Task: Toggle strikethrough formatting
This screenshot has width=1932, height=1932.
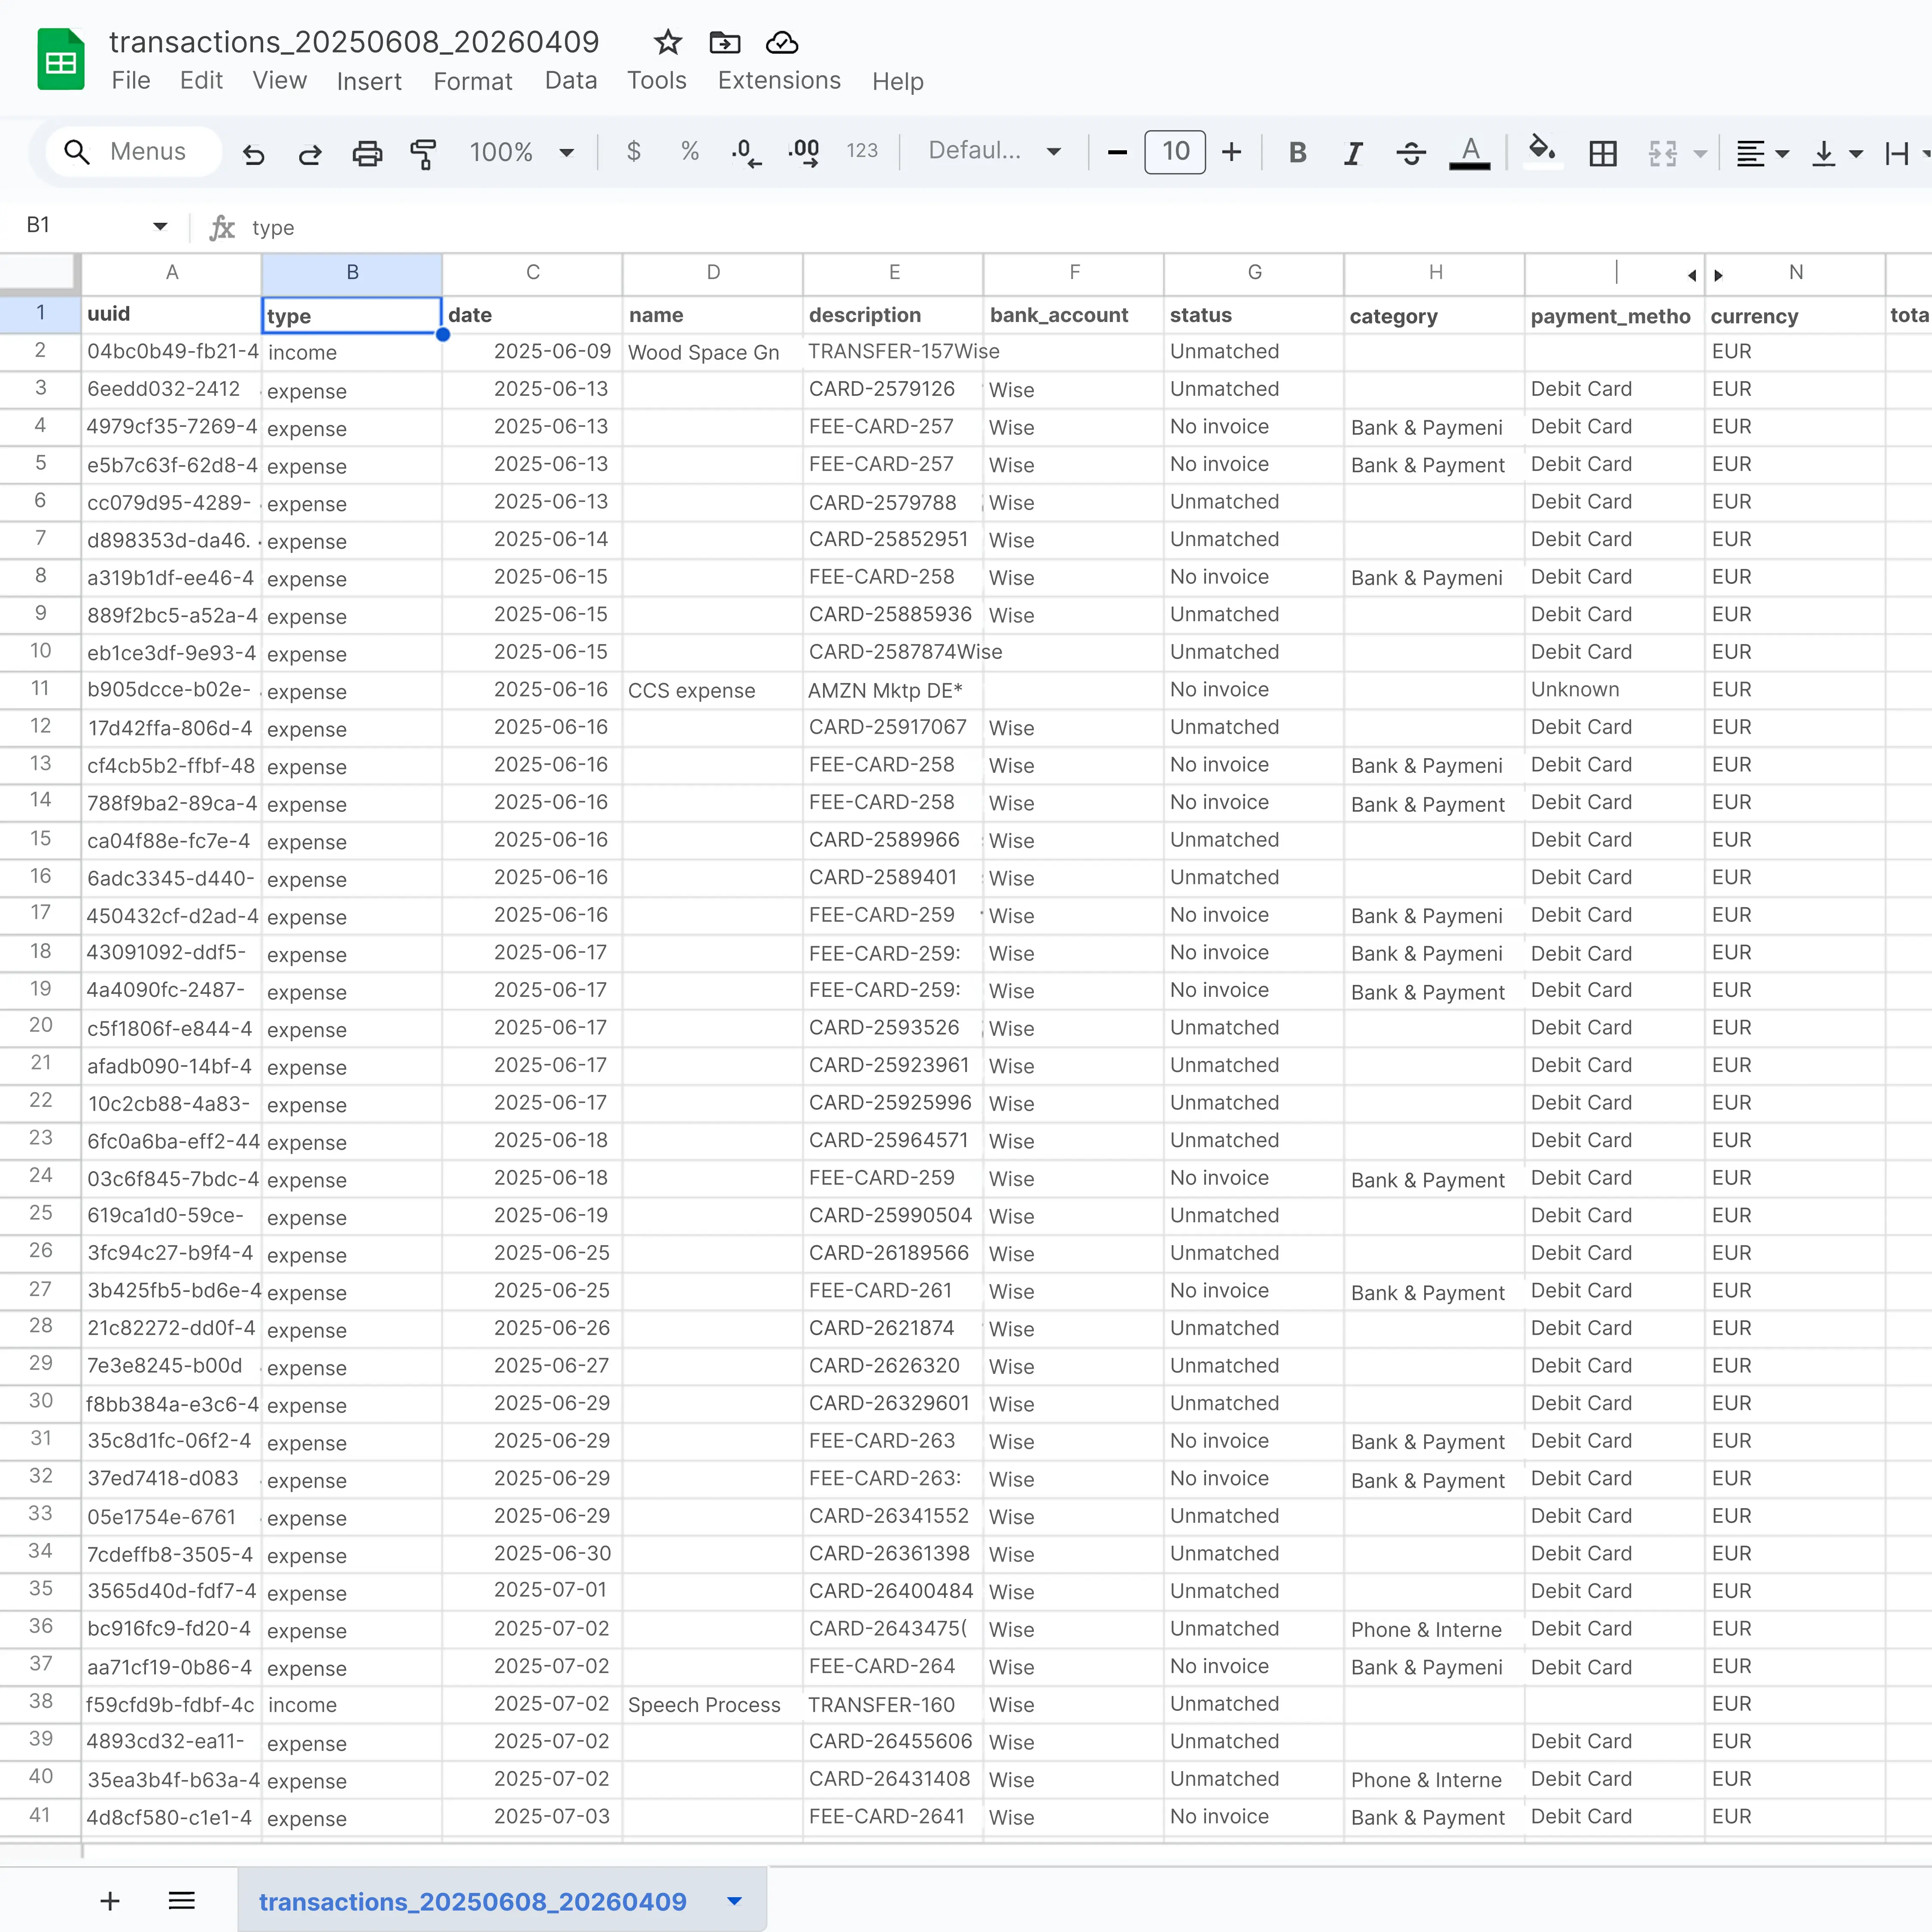Action: point(1411,152)
